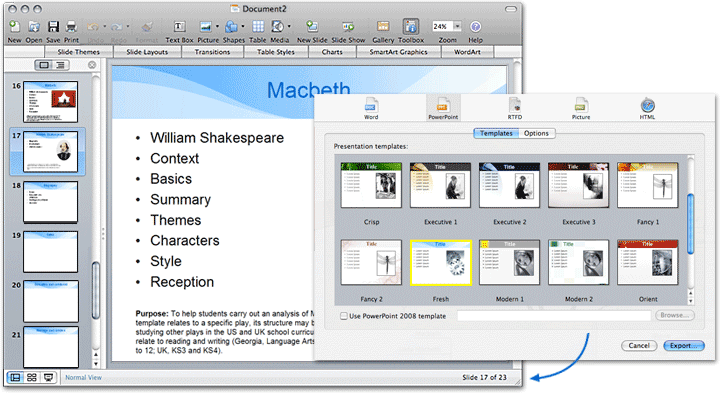The width and height of the screenshot is (721, 394).
Task: Select the Modern 2 template thumbnail
Action: [x=578, y=263]
